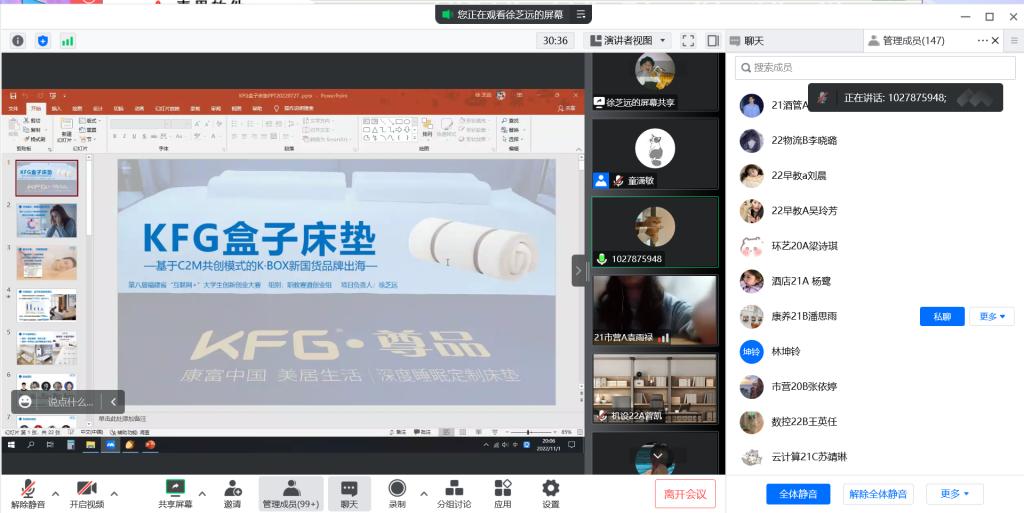Click the network signal strength icon
The image size is (1024, 513).
point(67,41)
